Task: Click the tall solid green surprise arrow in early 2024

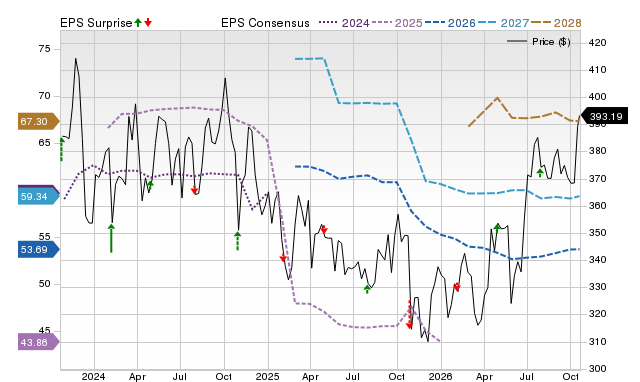Action: pos(111,238)
